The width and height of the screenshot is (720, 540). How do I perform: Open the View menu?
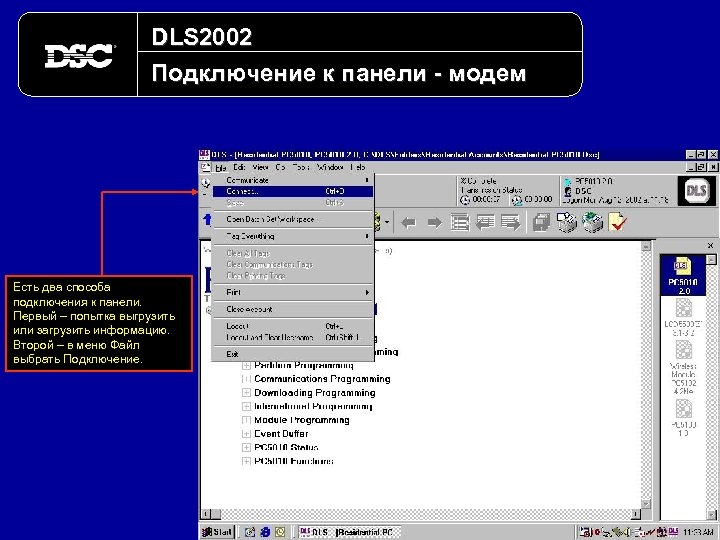coord(260,168)
